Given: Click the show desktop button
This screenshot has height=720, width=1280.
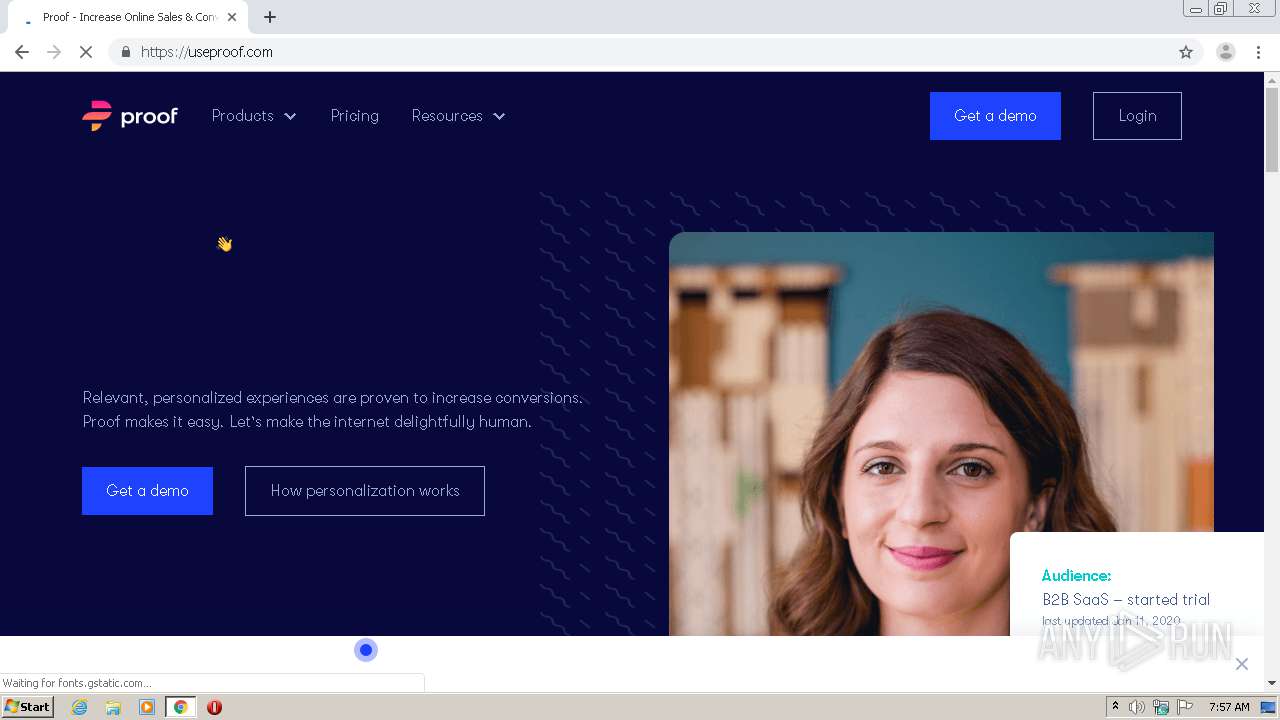Looking at the screenshot, I should point(1268,707).
